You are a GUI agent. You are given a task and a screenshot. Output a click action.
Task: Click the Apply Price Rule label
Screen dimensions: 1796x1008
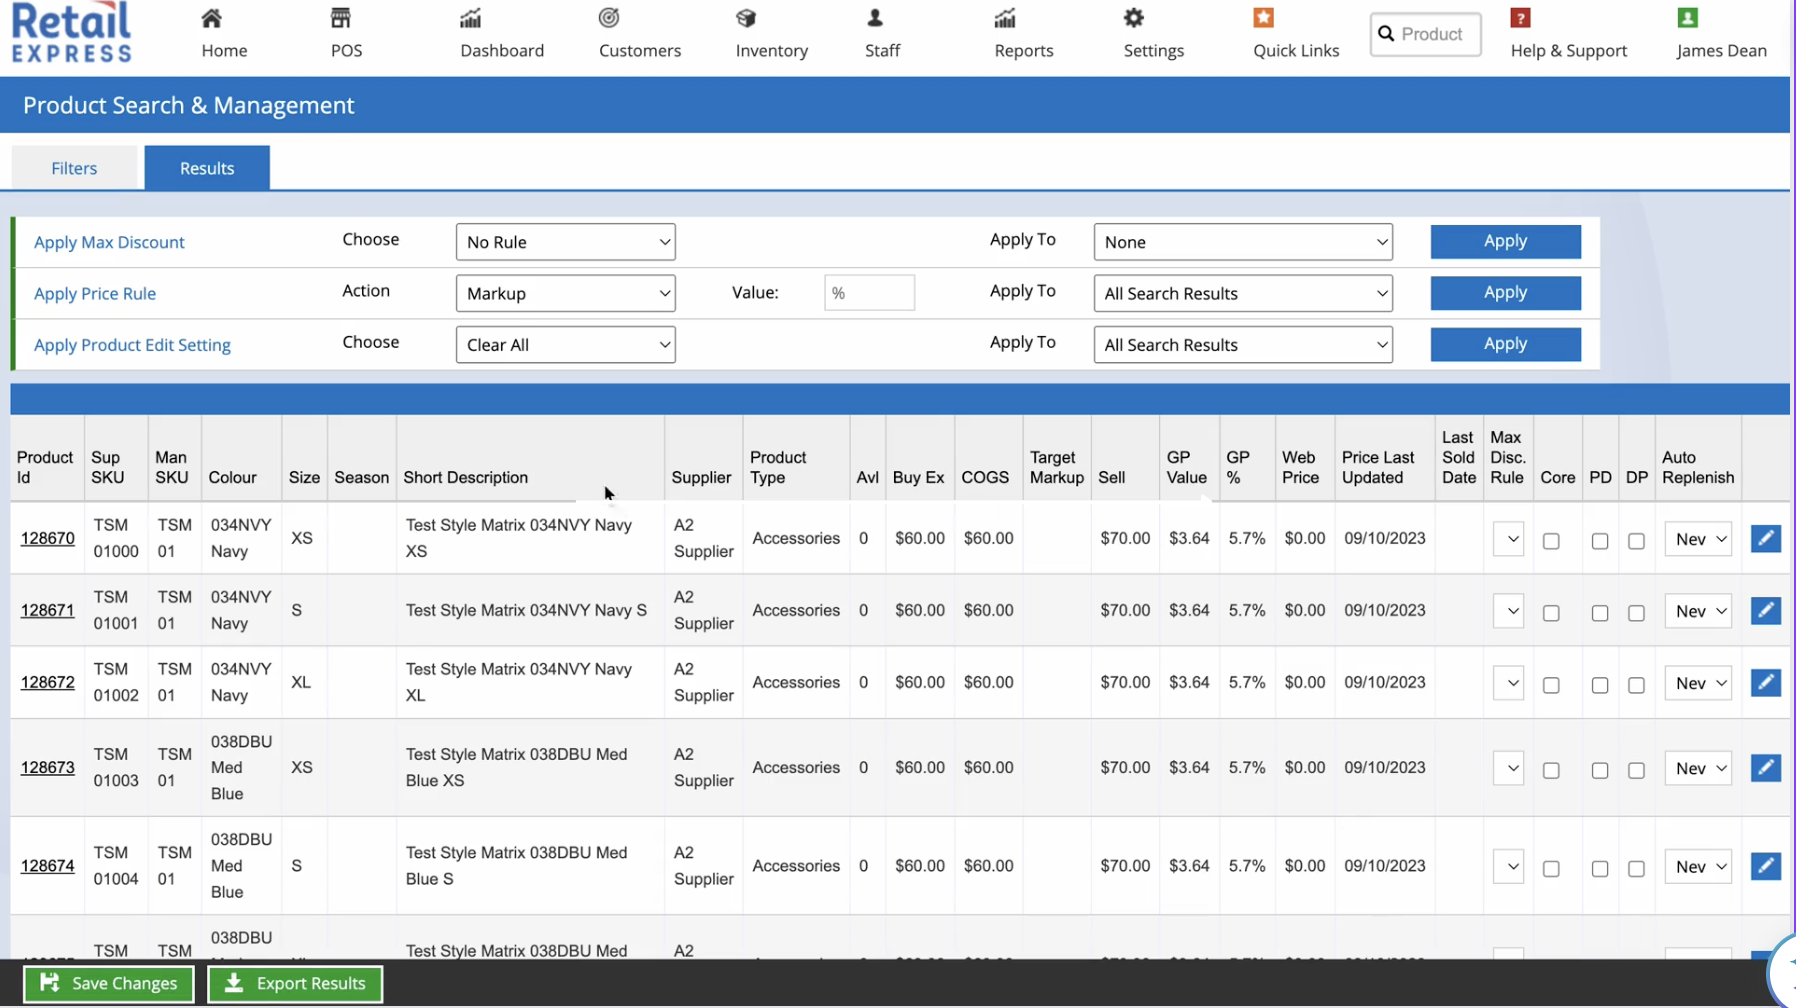pyautogui.click(x=95, y=294)
